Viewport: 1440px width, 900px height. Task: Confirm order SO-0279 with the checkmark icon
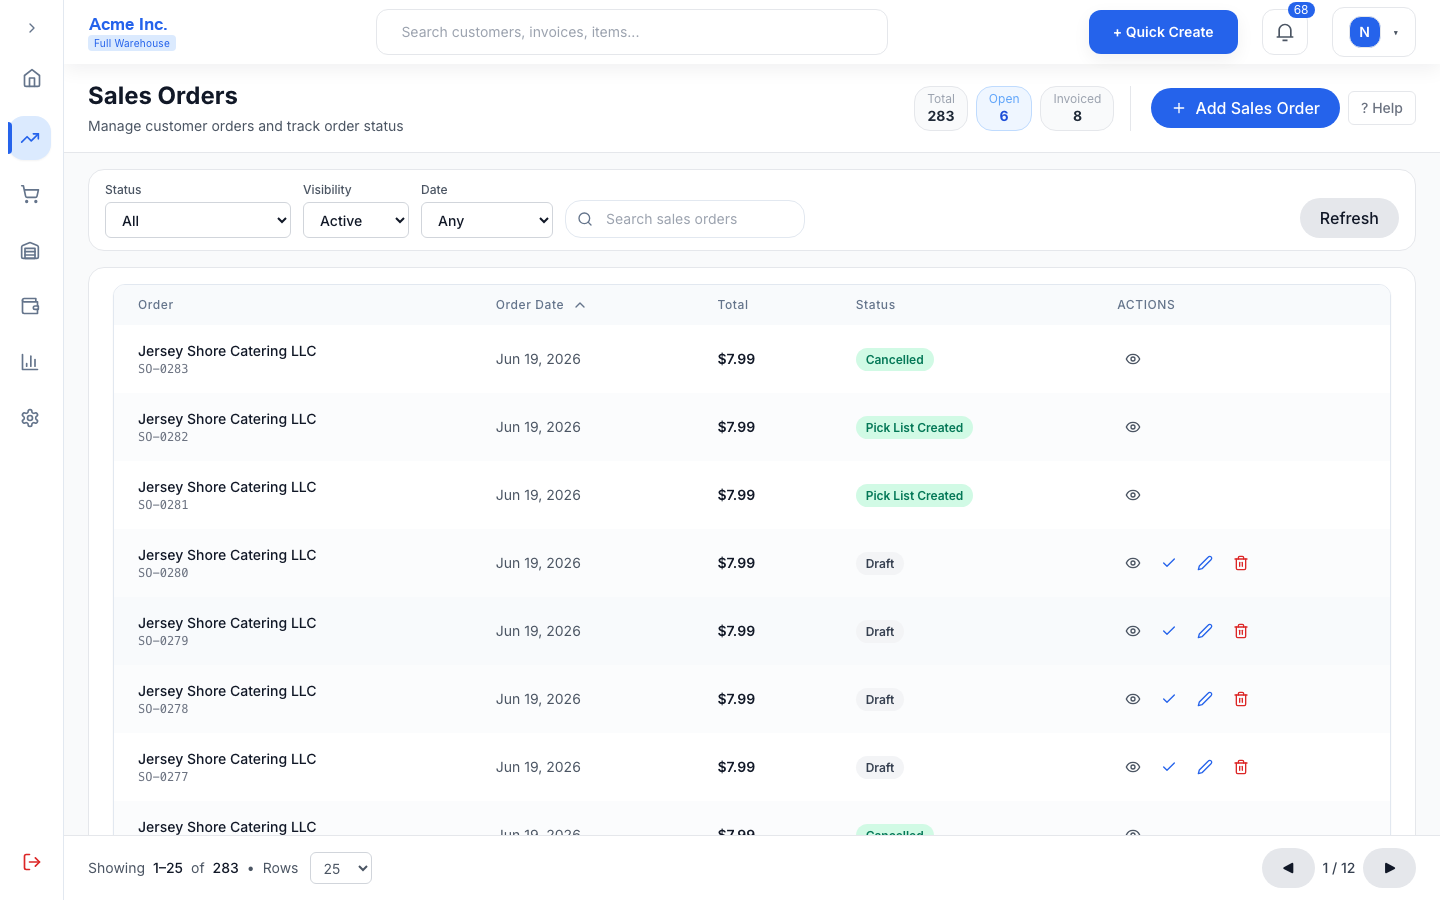[x=1169, y=631]
